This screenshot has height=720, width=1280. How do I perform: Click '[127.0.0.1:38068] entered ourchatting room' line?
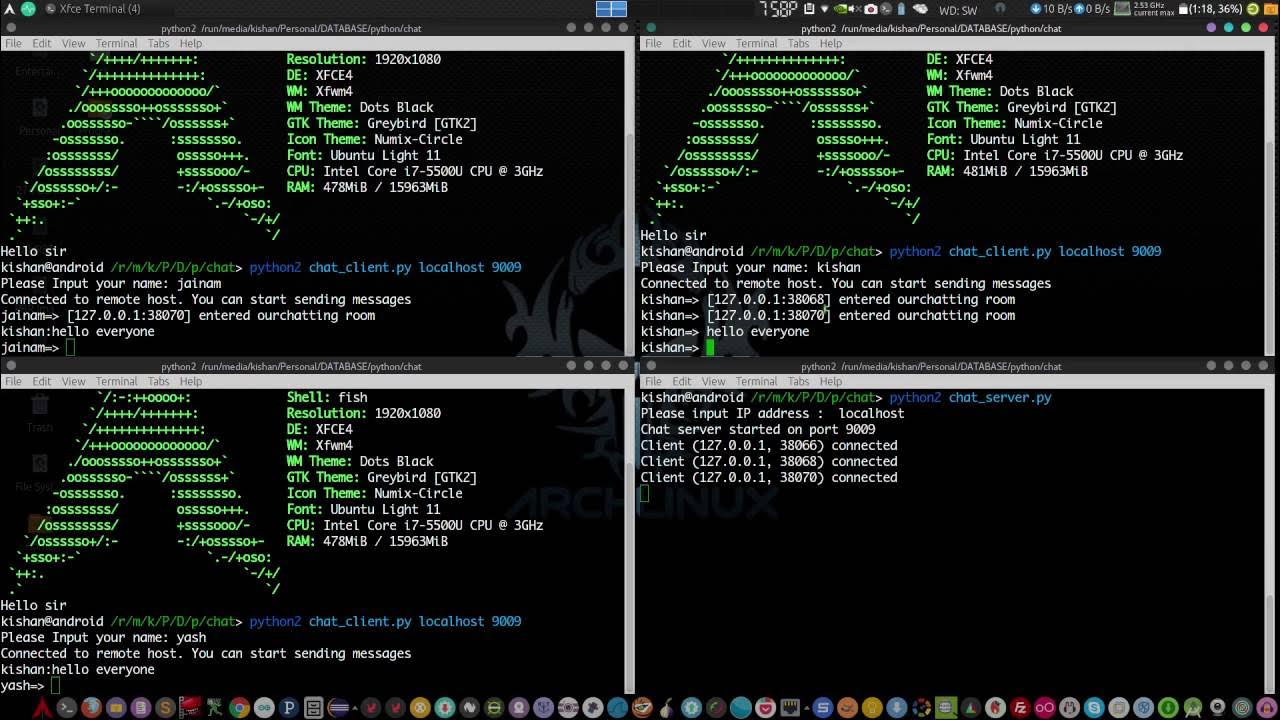click(861, 299)
